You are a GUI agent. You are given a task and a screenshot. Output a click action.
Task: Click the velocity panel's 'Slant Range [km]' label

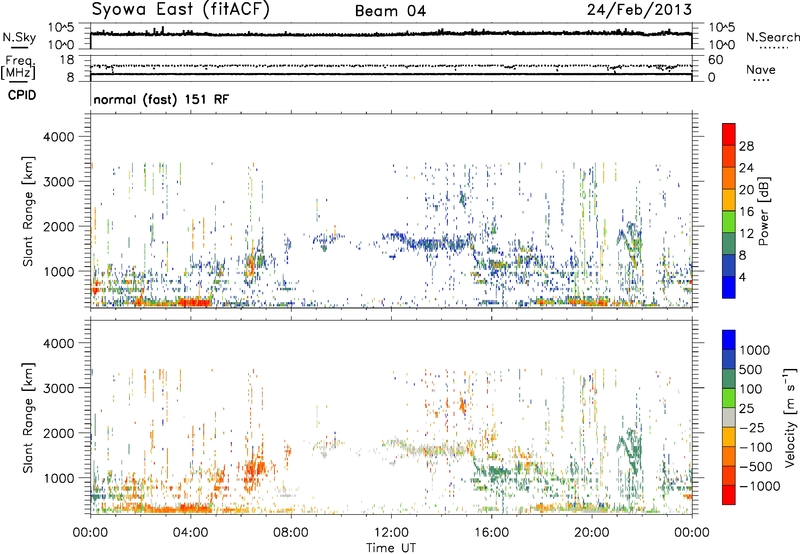click(x=28, y=417)
